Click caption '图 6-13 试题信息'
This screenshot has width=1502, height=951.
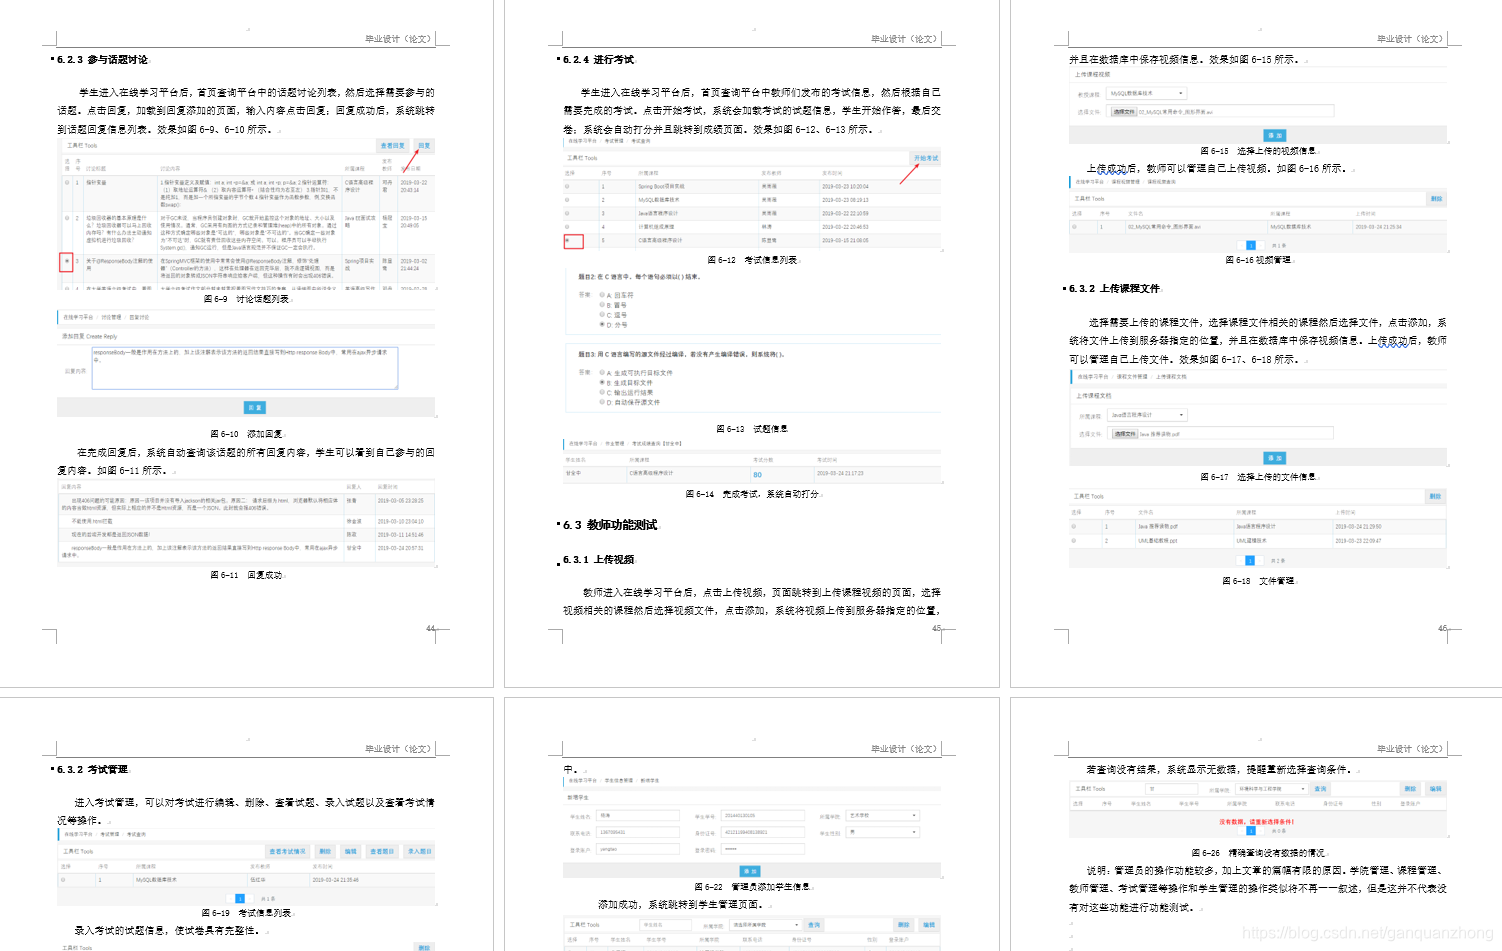(752, 429)
